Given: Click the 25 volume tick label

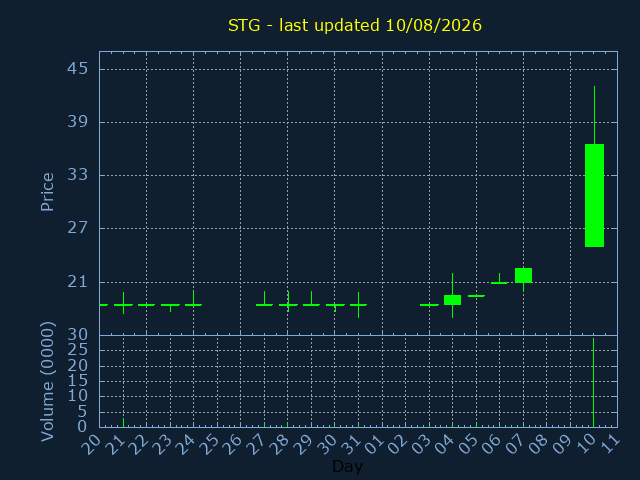Looking at the screenshot, I should [78, 349].
